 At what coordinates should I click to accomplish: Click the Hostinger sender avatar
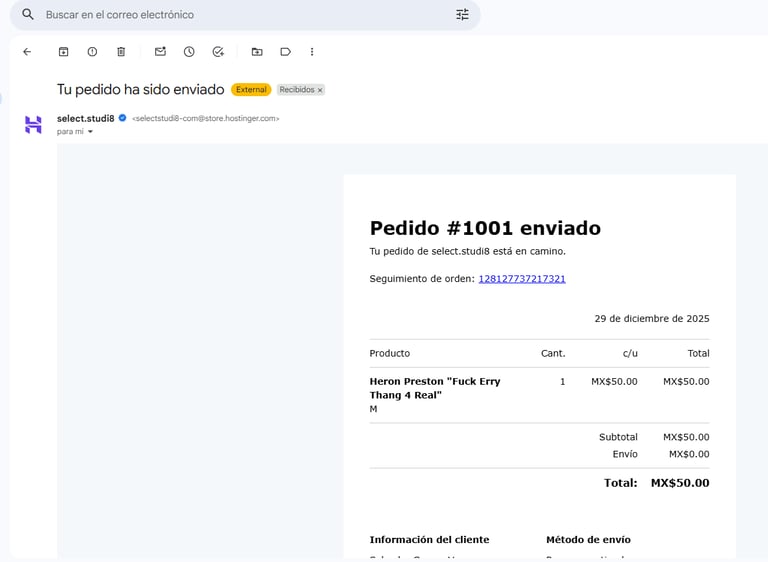click(x=33, y=124)
